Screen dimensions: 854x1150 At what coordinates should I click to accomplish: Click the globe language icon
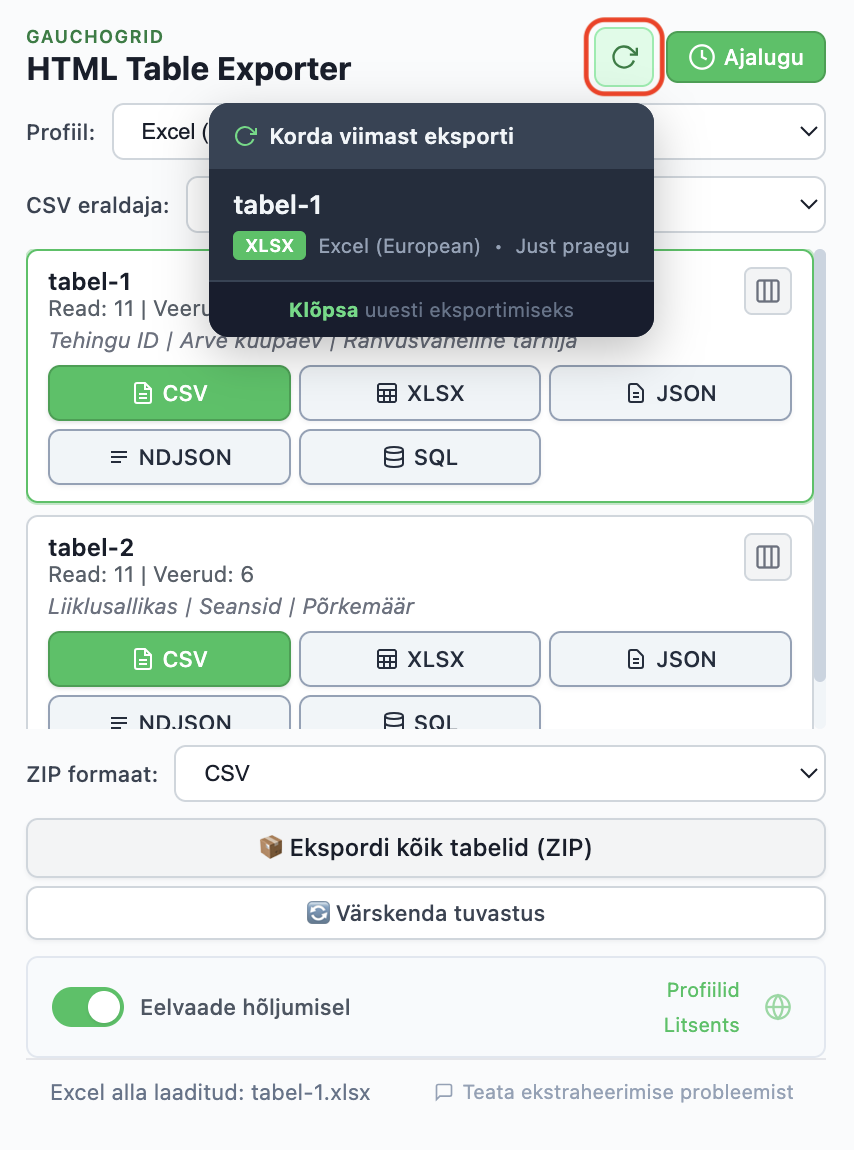(778, 1007)
